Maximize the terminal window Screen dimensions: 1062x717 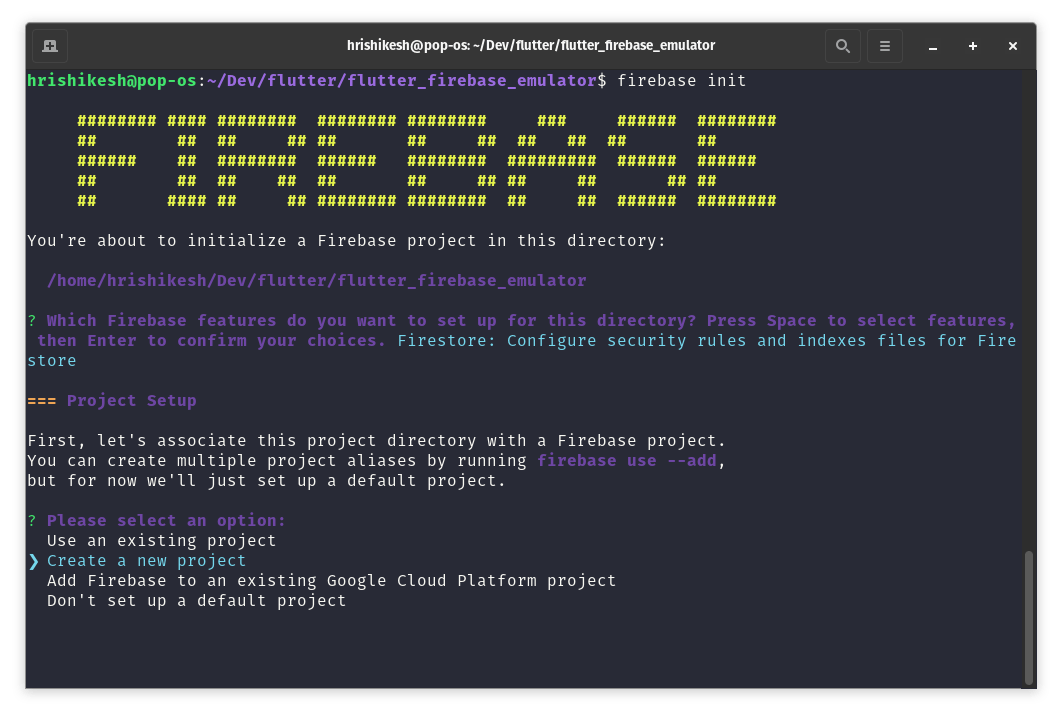tap(972, 46)
